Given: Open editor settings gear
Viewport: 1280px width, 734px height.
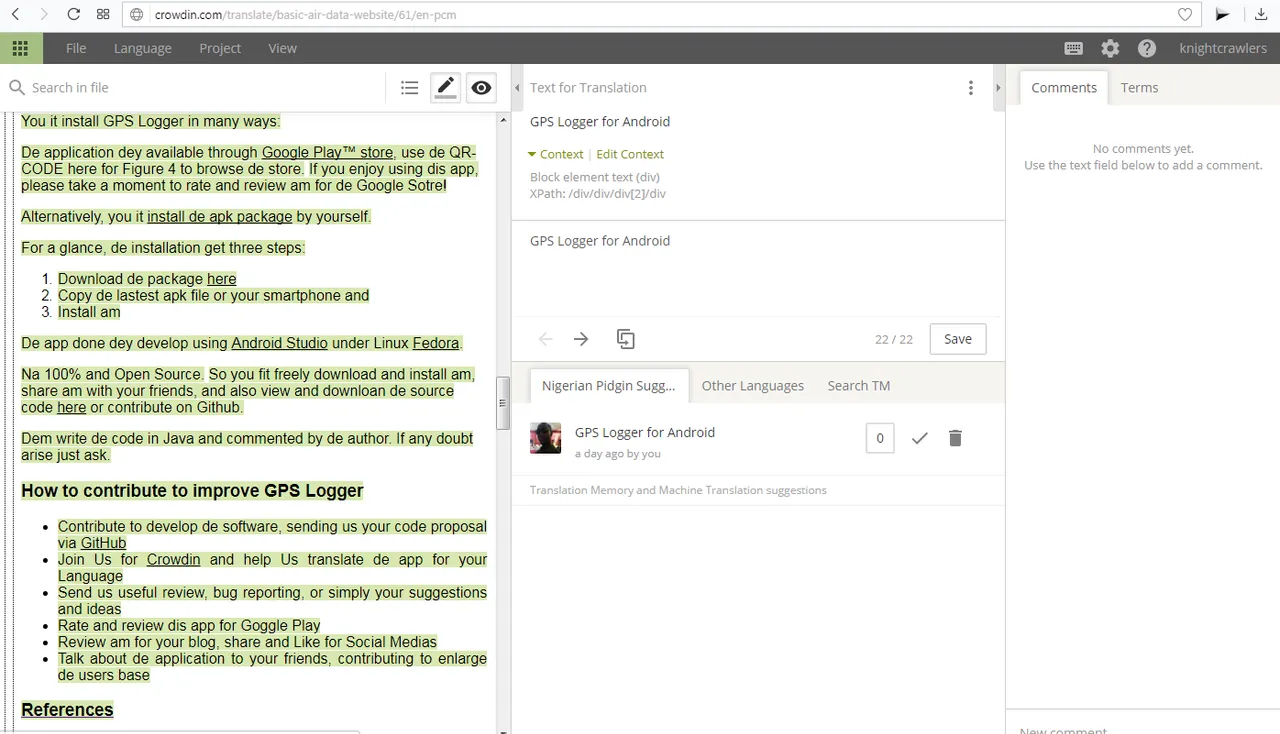Looking at the screenshot, I should 1110,48.
